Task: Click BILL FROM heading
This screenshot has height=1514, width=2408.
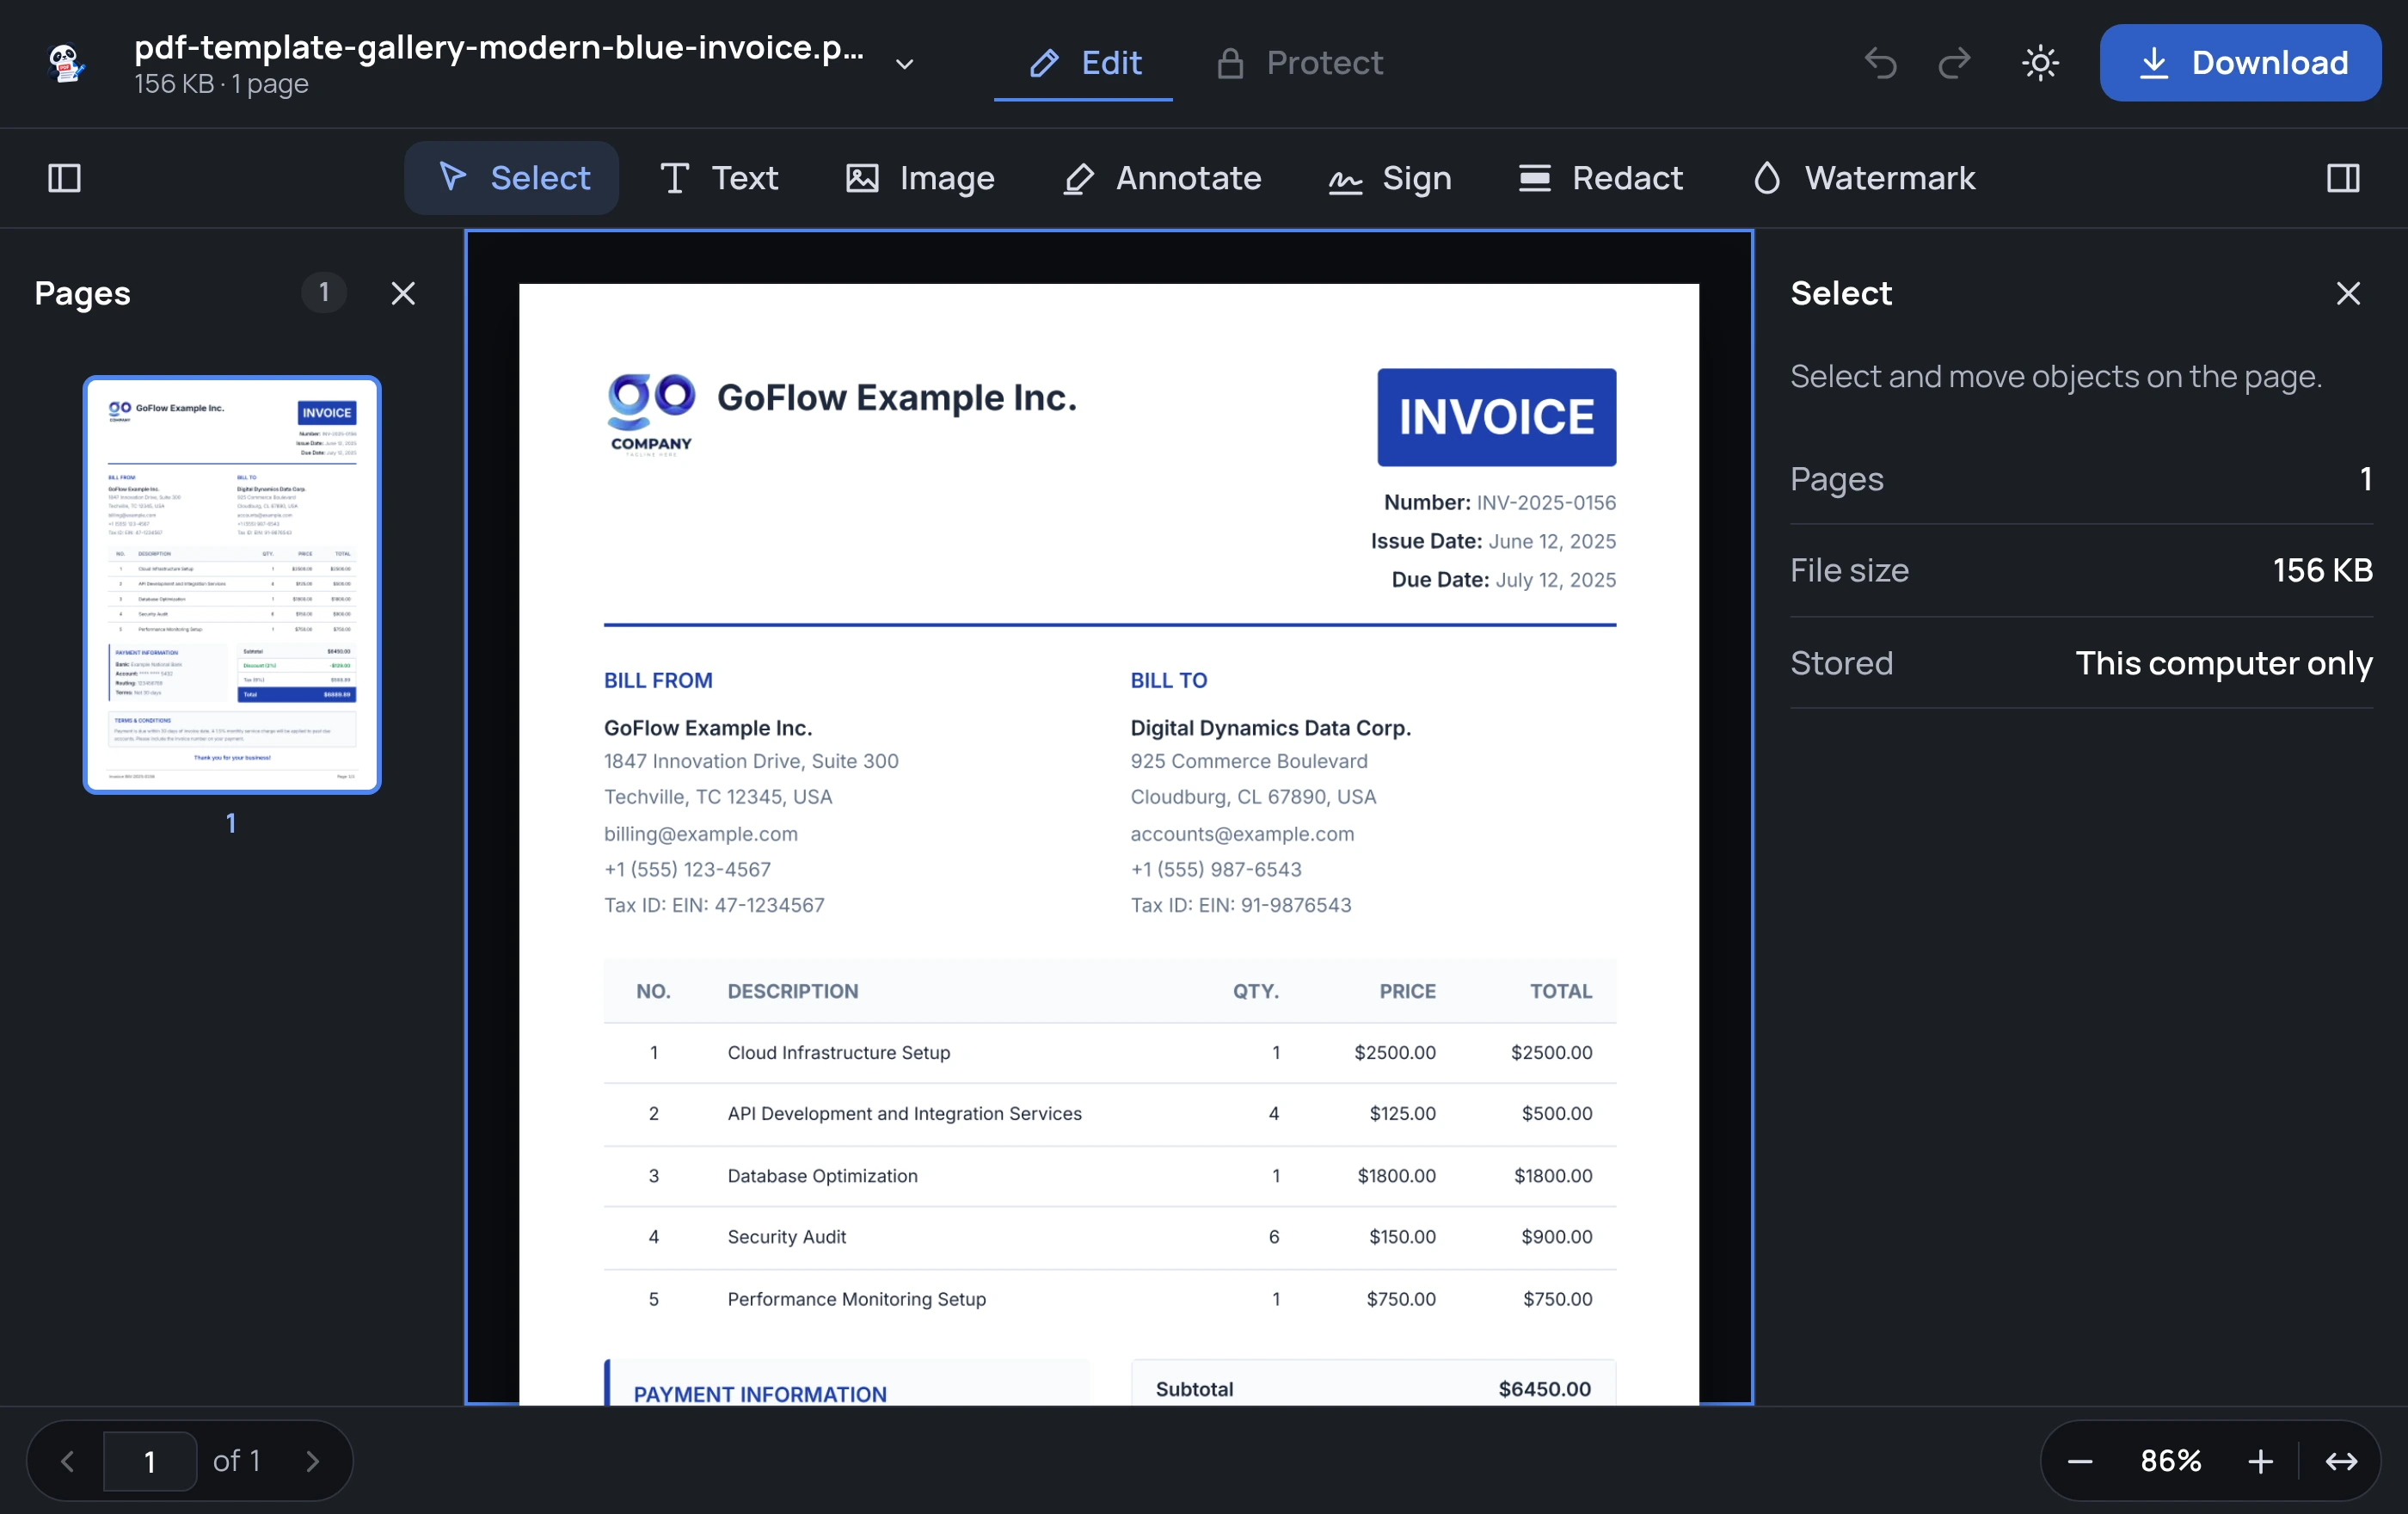Action: point(658,680)
